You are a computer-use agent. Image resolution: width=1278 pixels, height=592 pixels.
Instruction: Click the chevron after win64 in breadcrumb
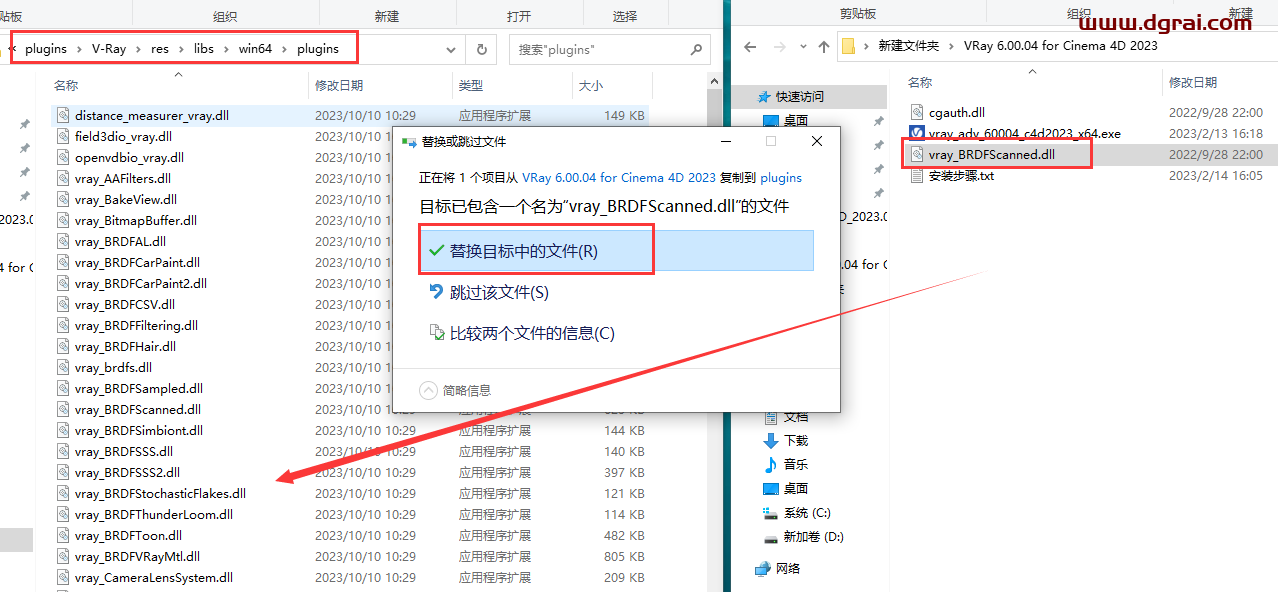[x=286, y=48]
